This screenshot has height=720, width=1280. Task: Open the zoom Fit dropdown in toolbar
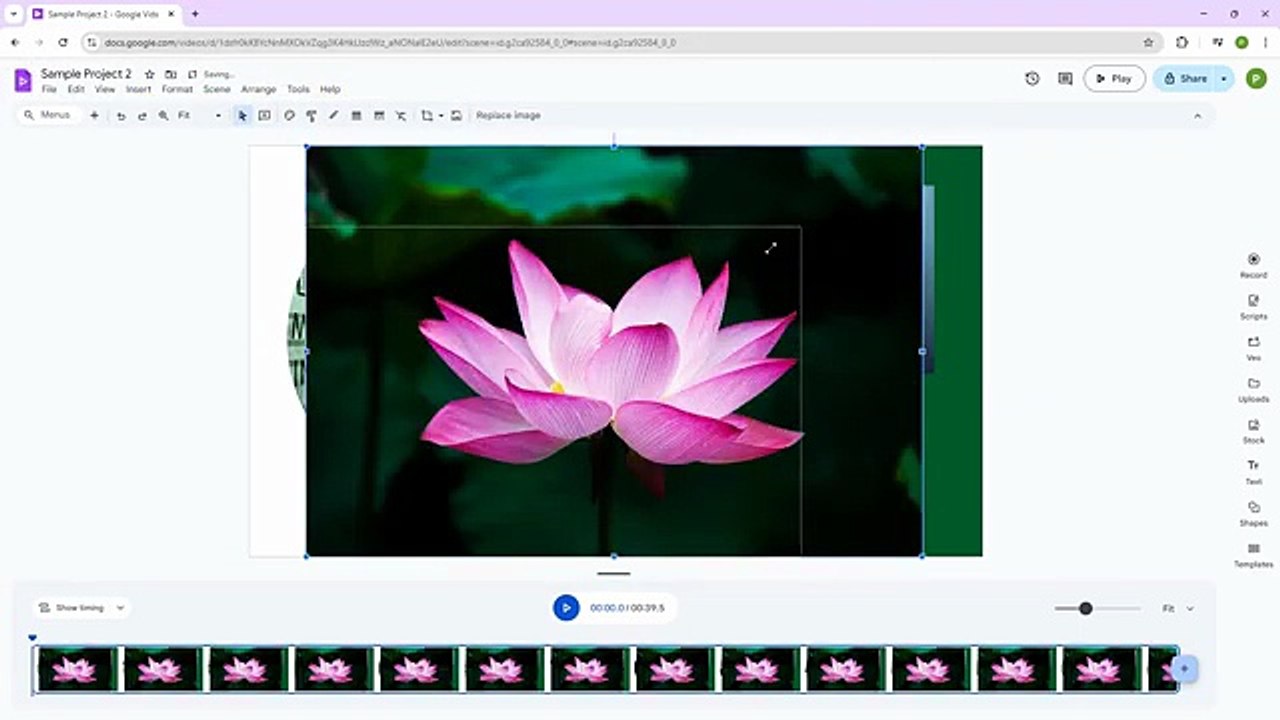tap(199, 116)
